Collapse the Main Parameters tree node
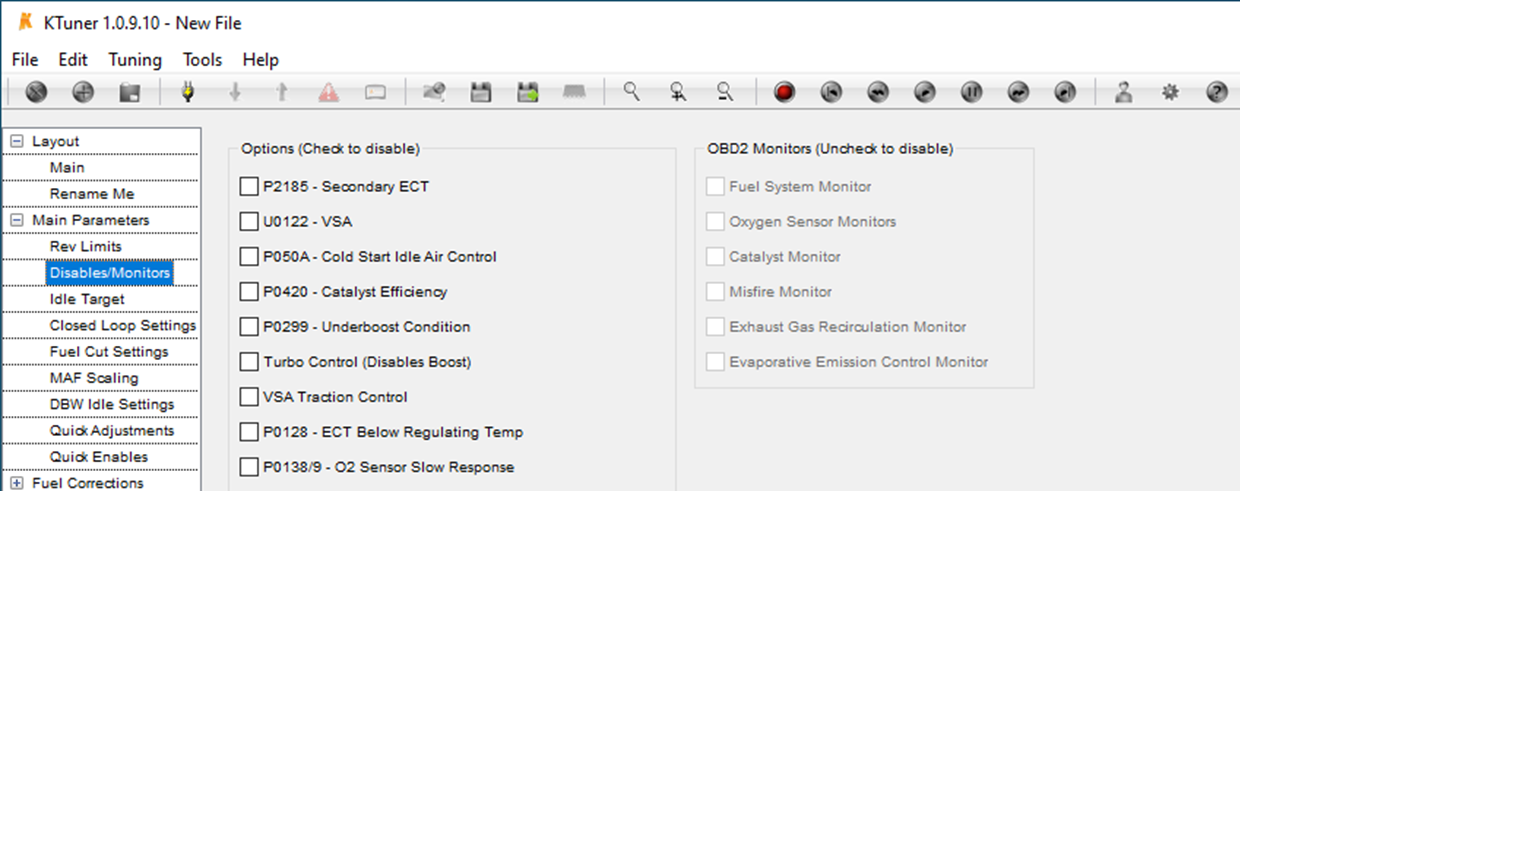Screen dimensions: 1536x864 click(x=17, y=220)
